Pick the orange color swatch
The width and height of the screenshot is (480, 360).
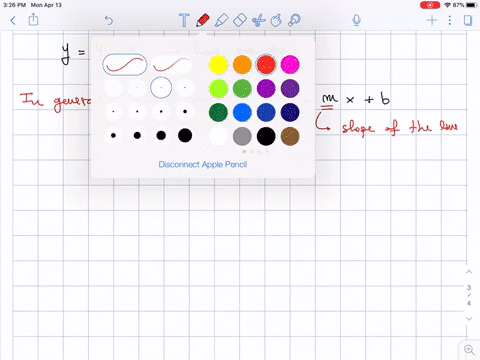pos(242,65)
